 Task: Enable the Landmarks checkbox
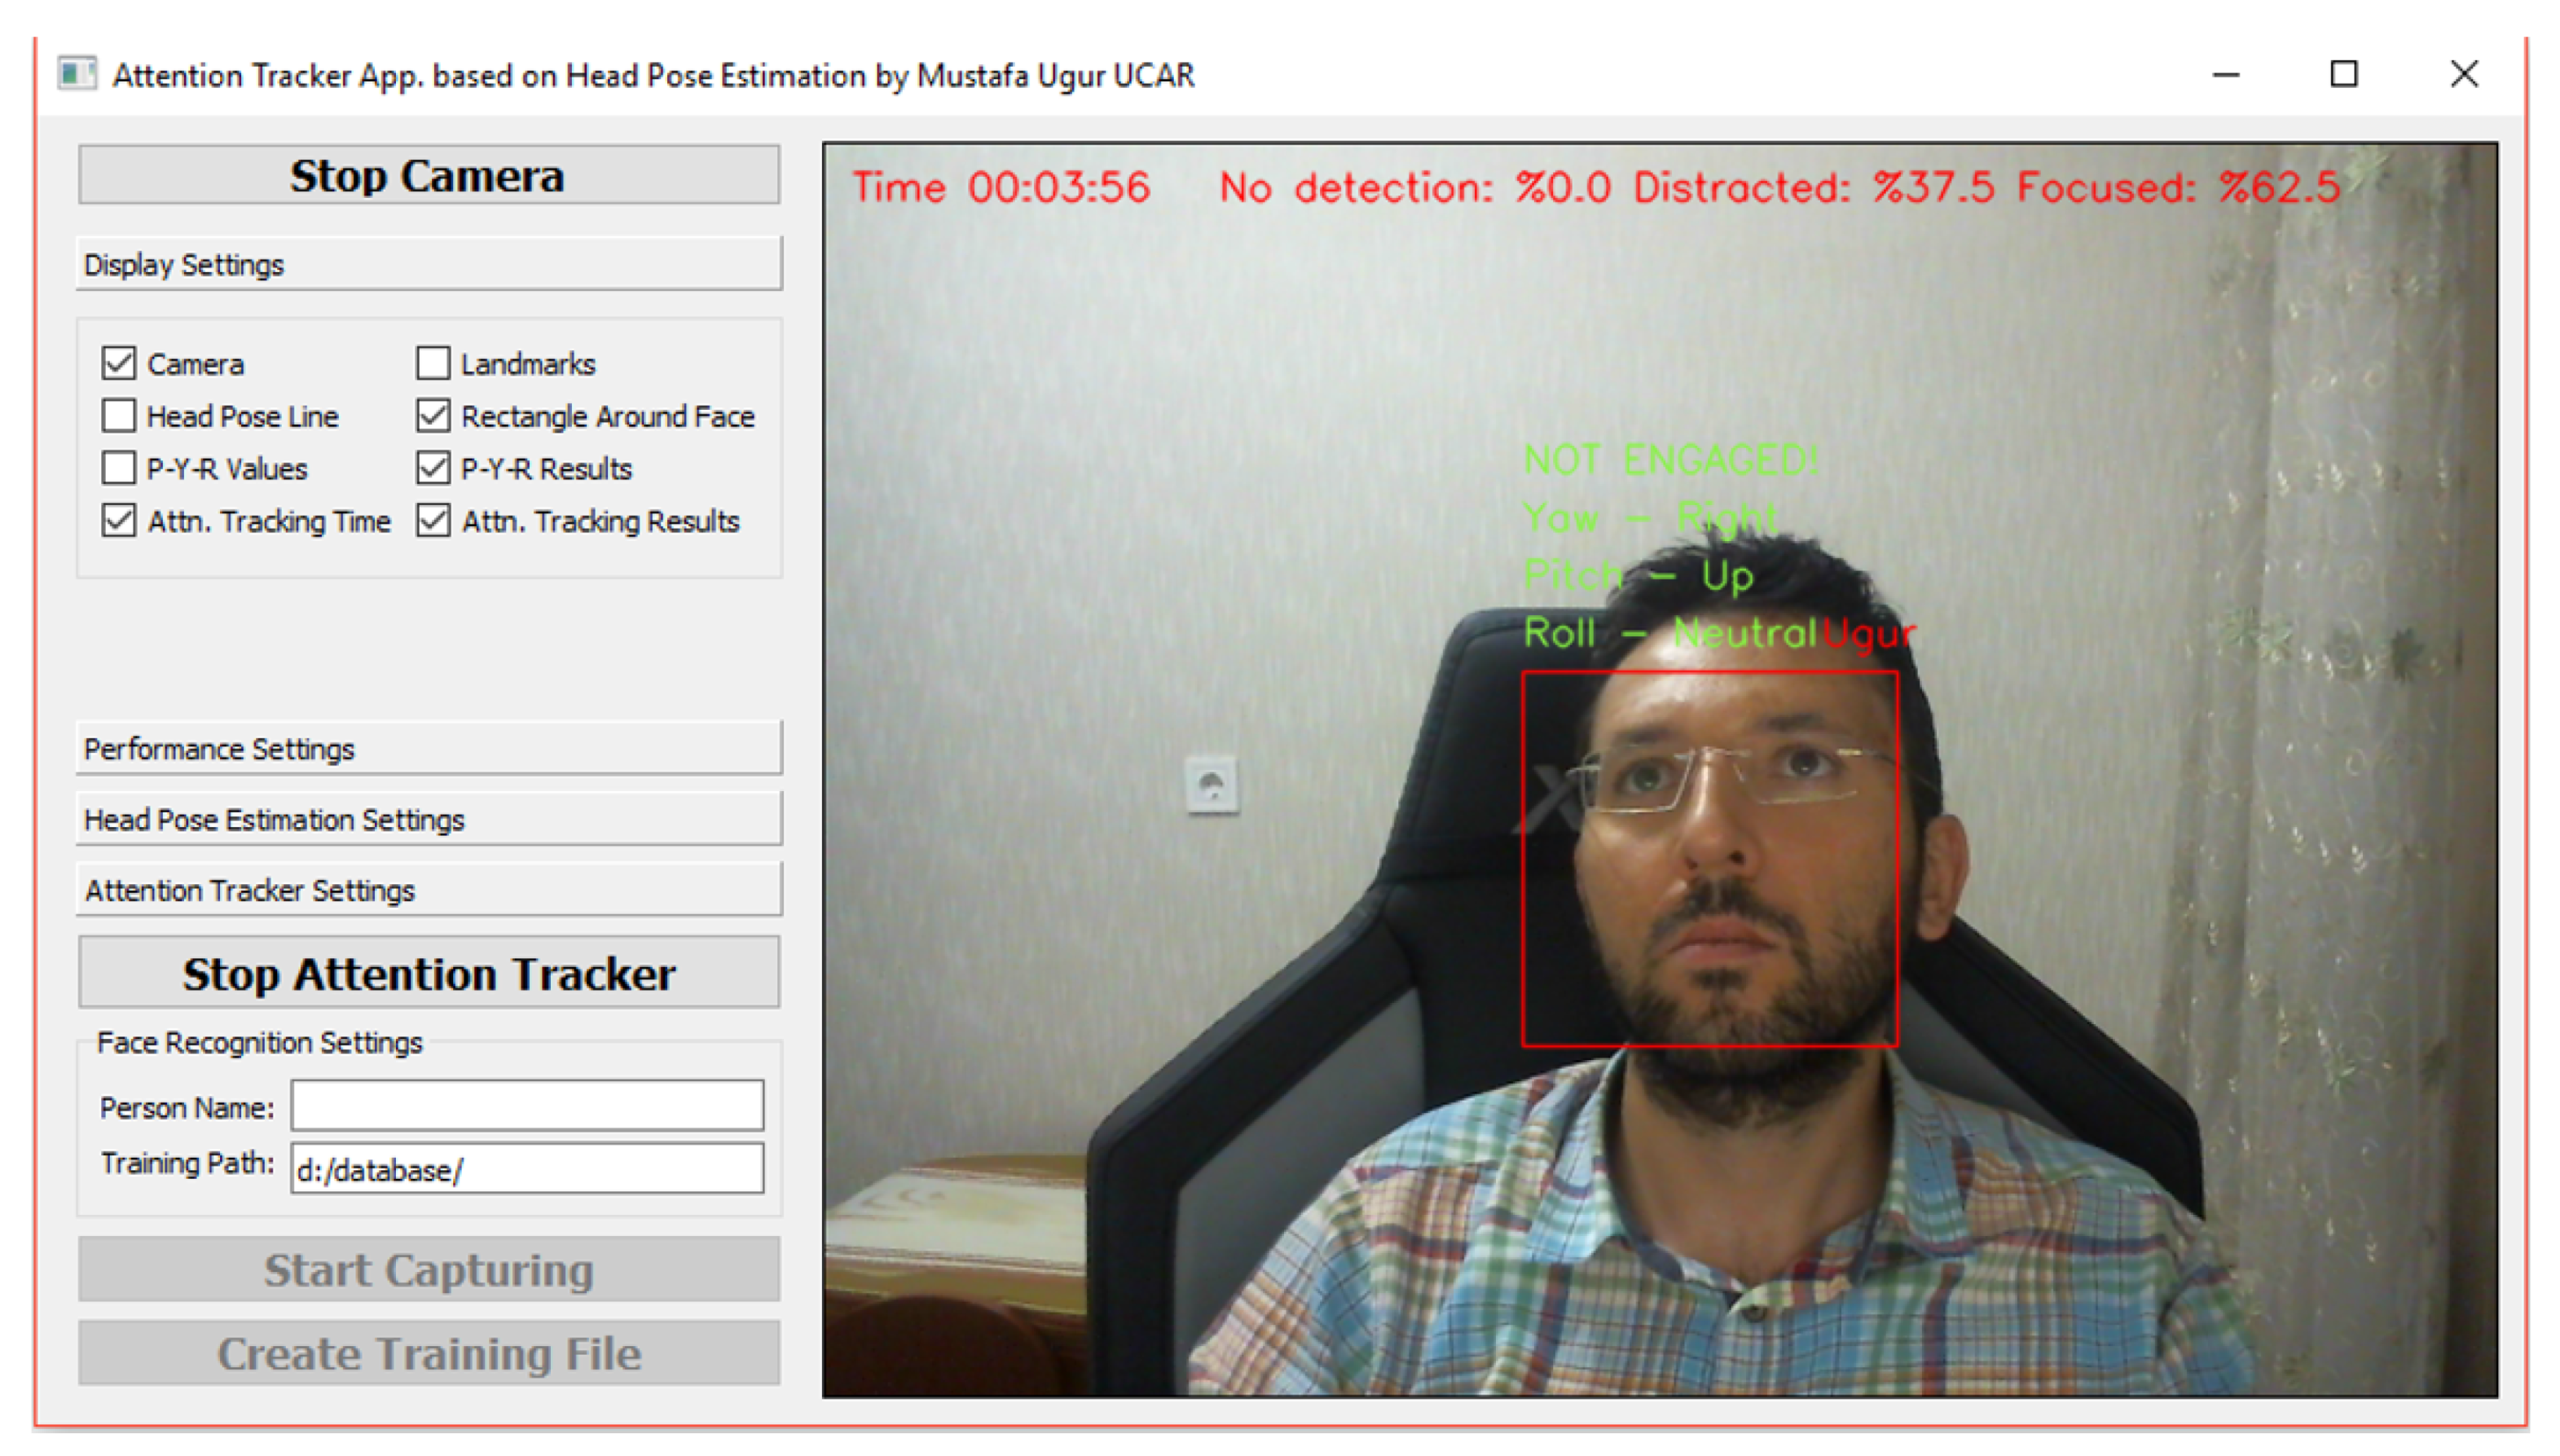433,362
